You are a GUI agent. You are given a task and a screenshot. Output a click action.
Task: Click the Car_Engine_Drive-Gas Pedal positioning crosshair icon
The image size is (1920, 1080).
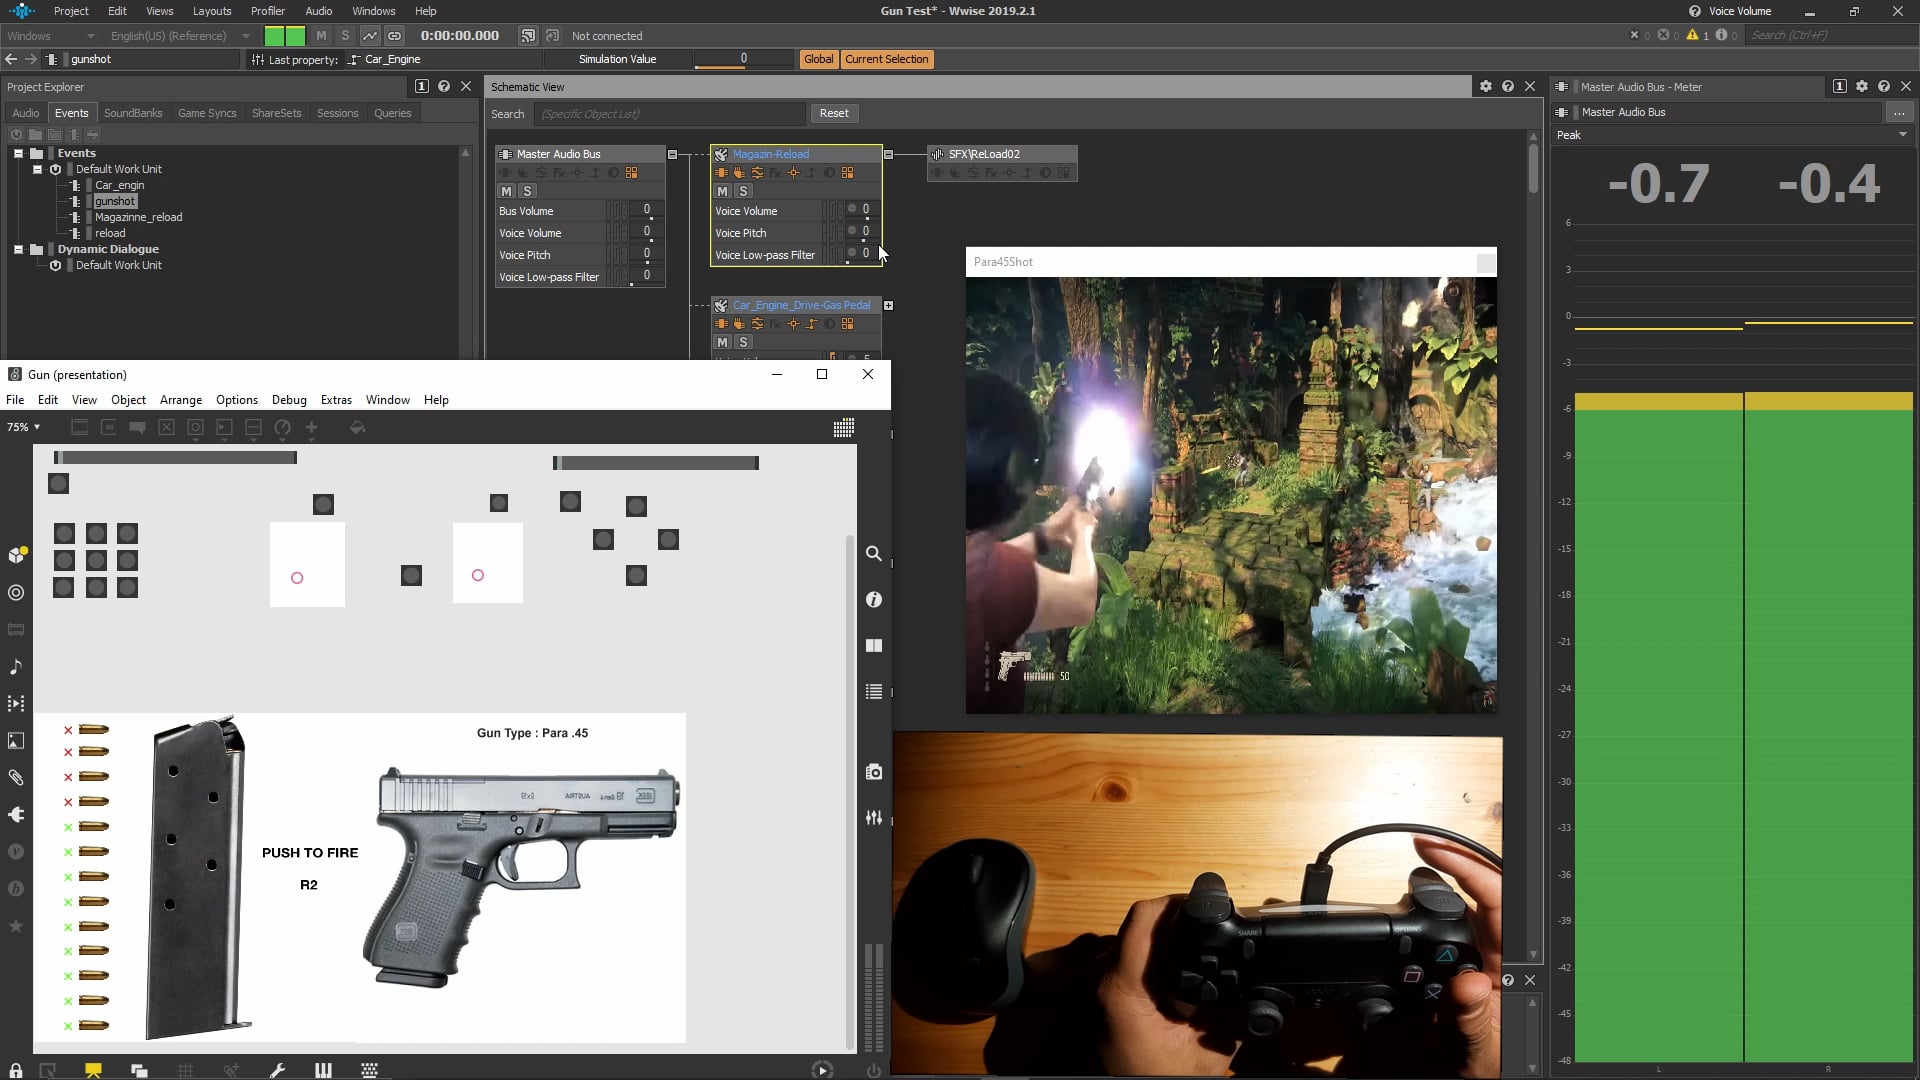pyautogui.click(x=793, y=324)
